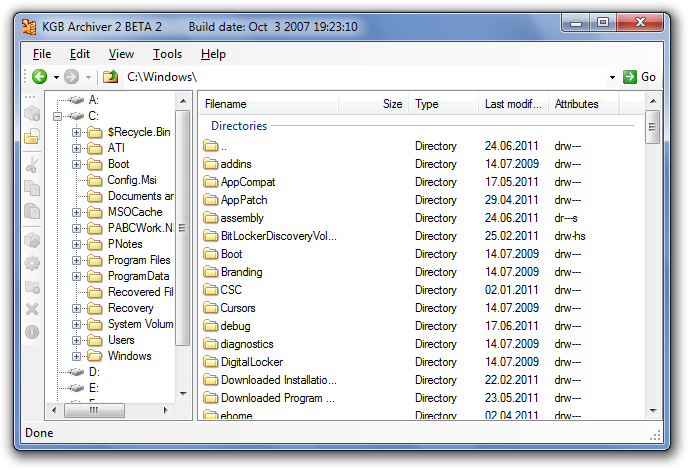Click the greyed Forward navigation arrow
Image resolution: width=689 pixels, height=470 pixels.
tap(72, 77)
